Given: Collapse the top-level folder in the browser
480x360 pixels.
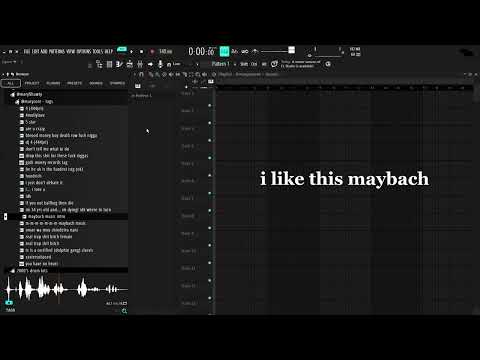Looking at the screenshot, I should click(12, 94).
